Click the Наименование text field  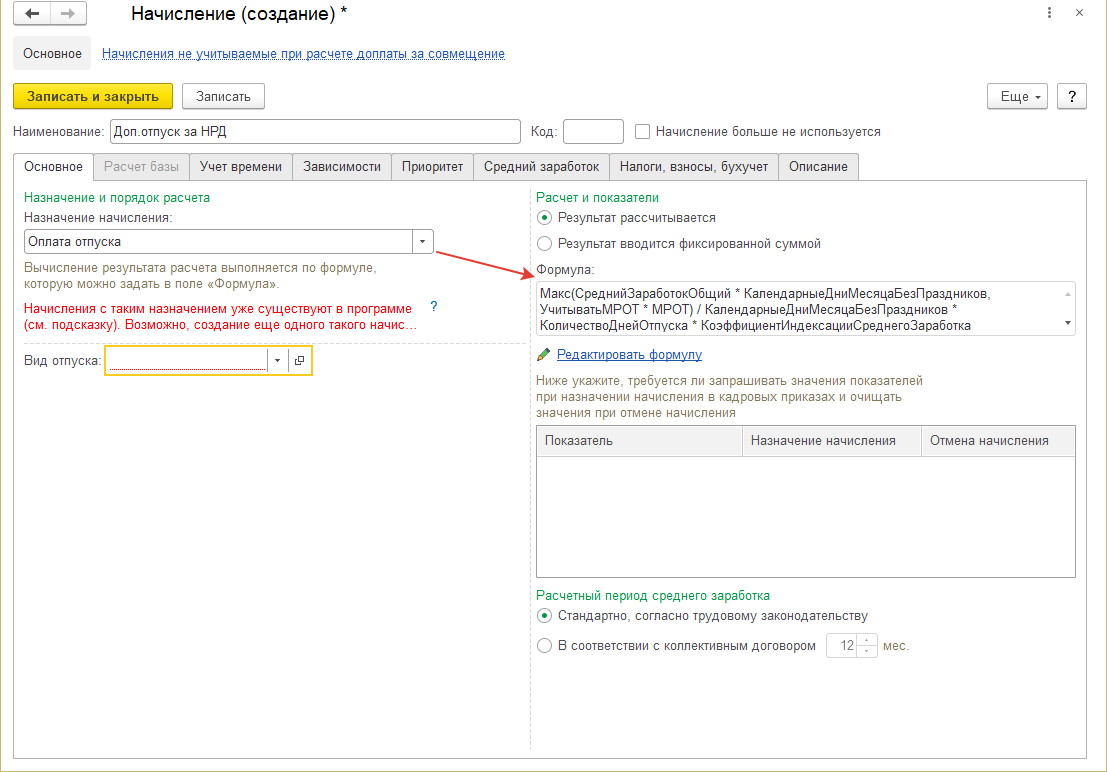315,131
